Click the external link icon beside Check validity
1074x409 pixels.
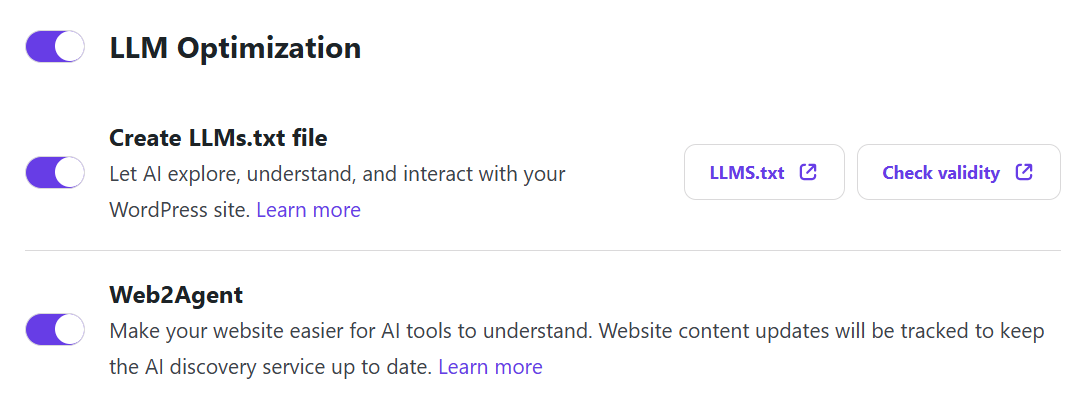1024,172
